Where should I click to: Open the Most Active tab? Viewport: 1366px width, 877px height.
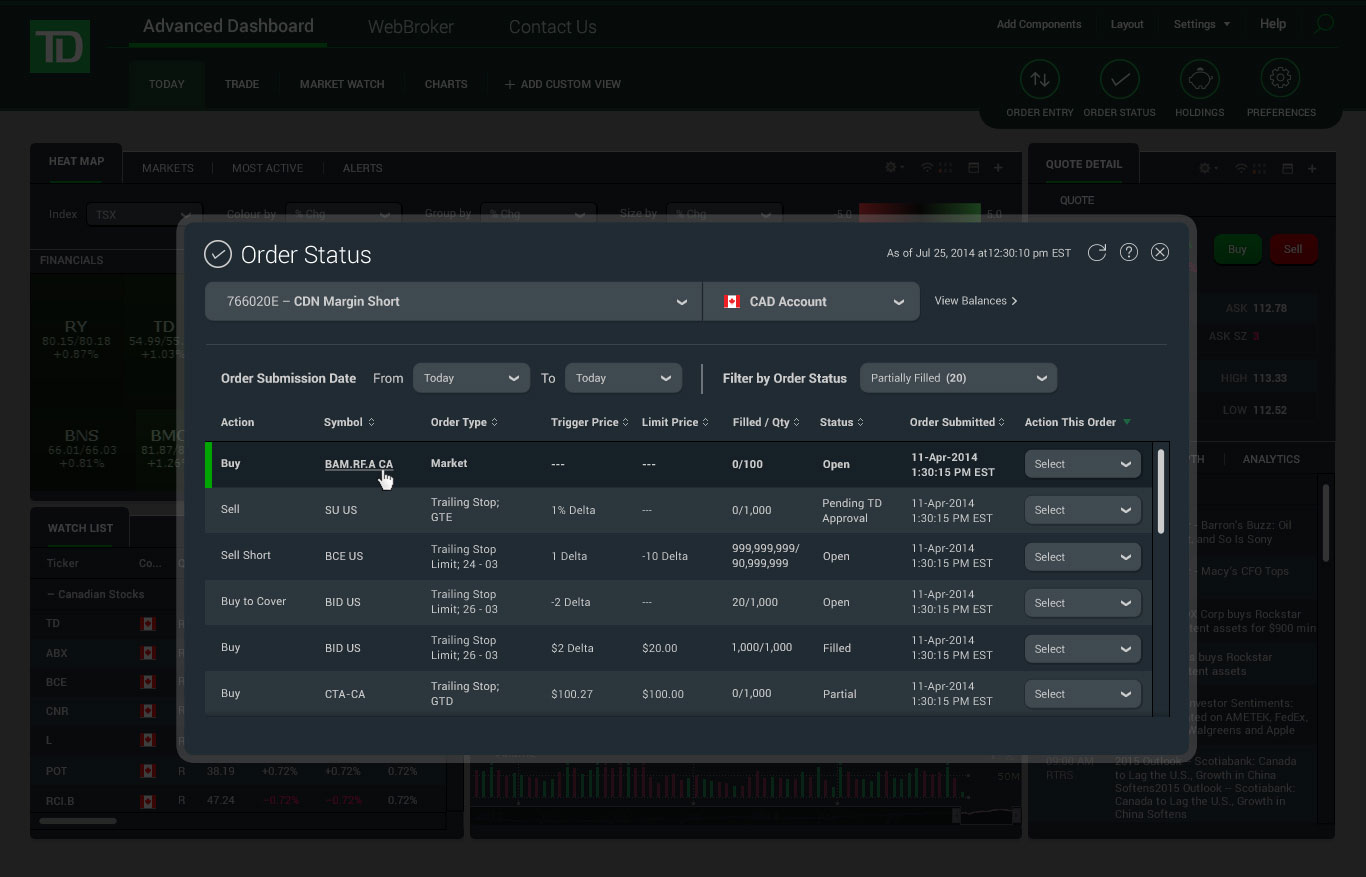(267, 168)
